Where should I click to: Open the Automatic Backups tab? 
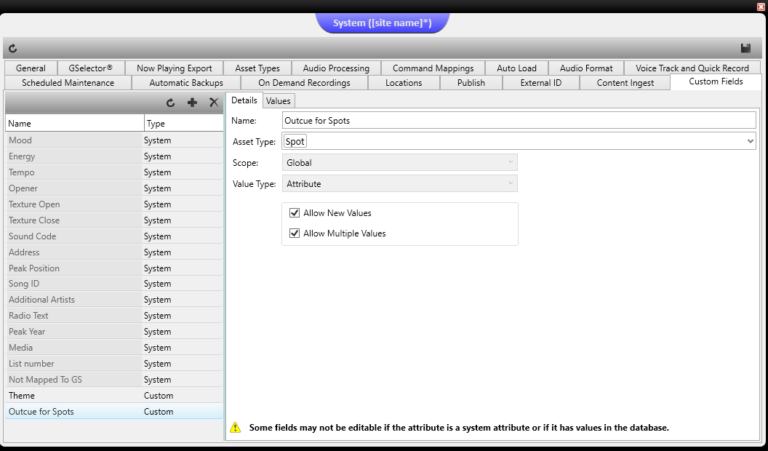(186, 83)
